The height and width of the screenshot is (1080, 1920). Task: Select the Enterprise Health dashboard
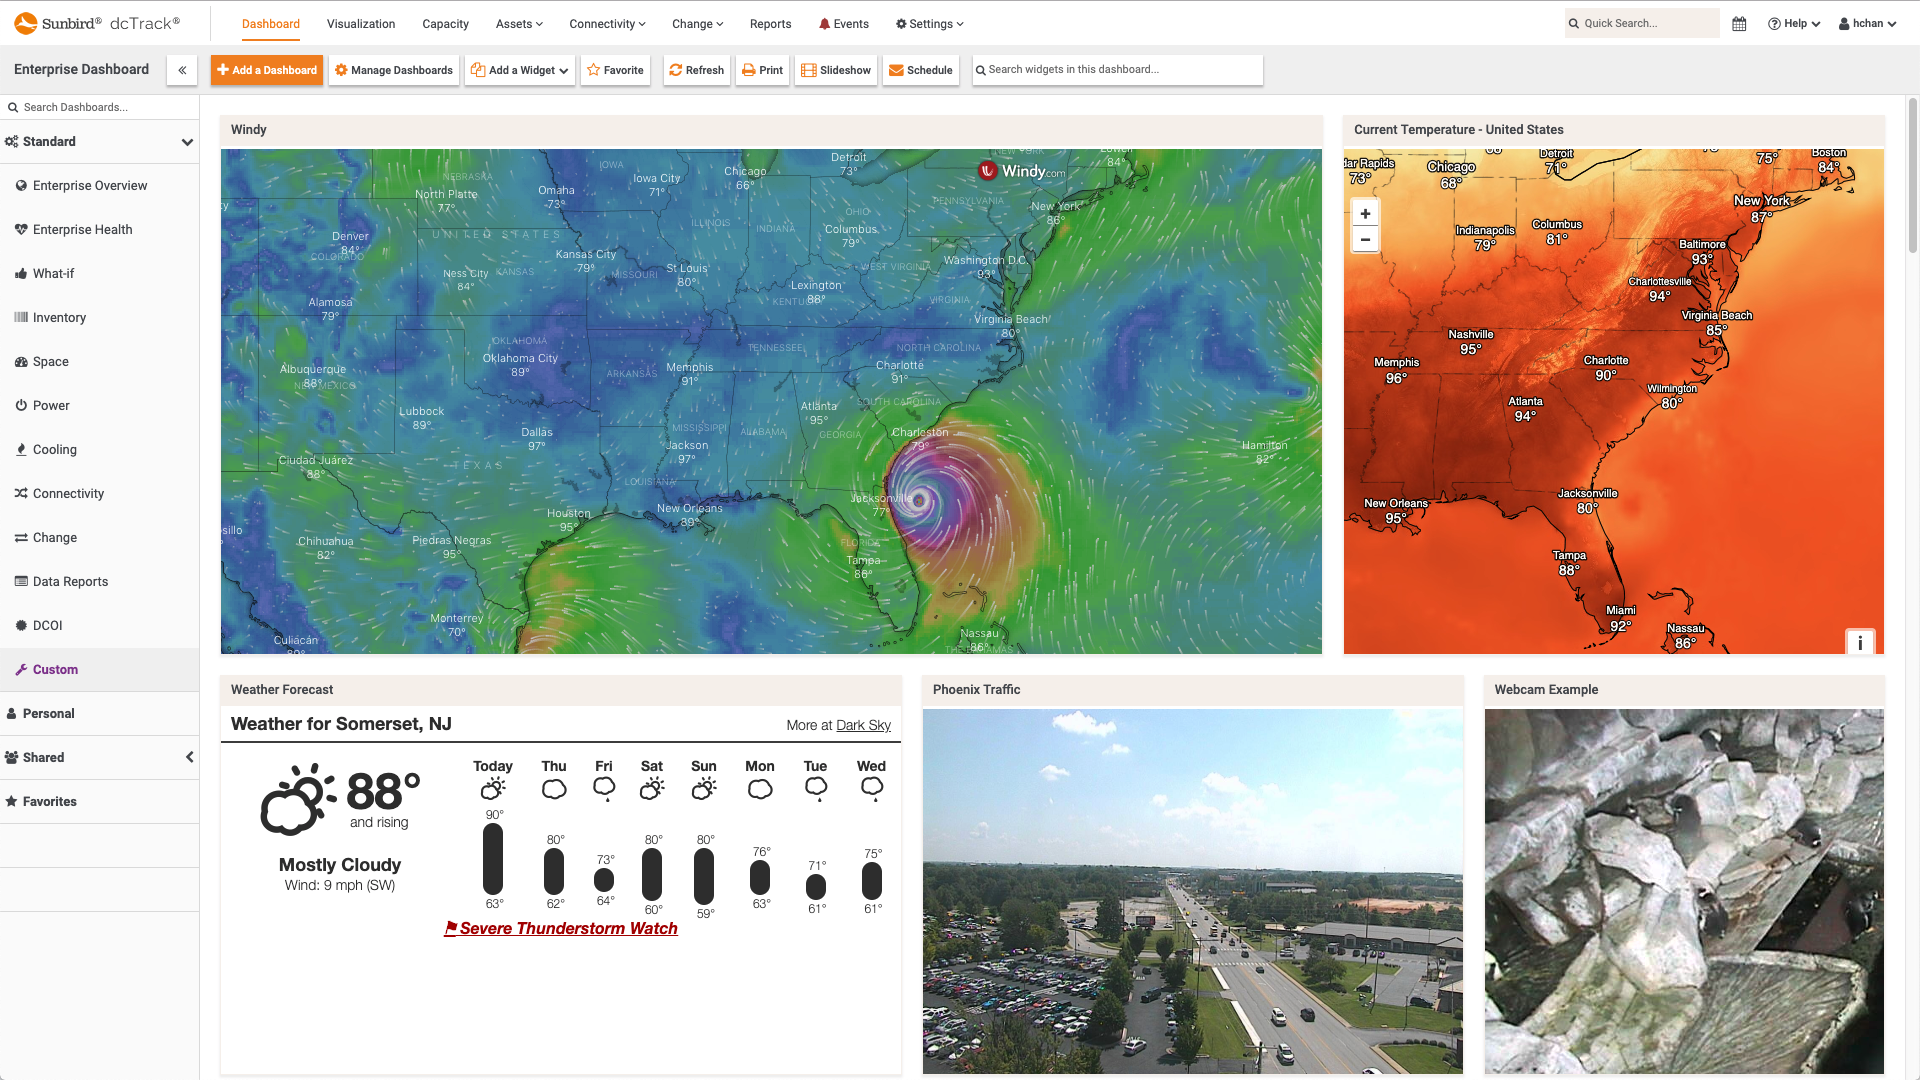coord(82,229)
